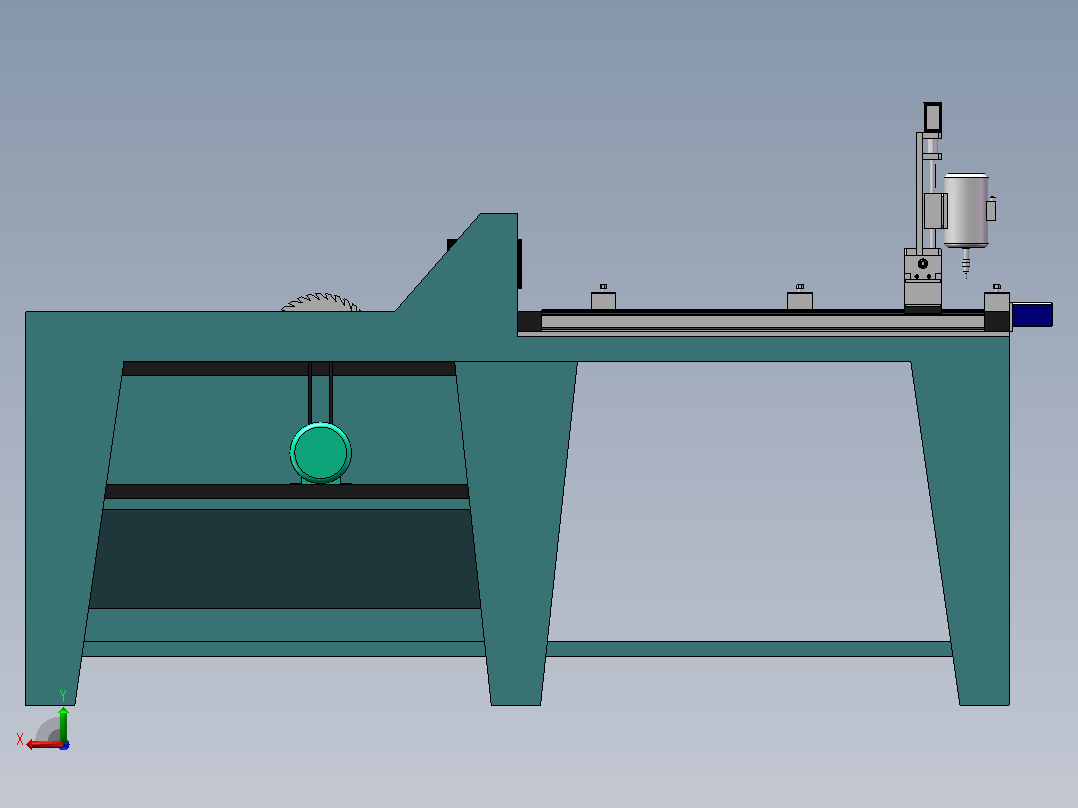Screen dimensions: 1078x808
Task: Click the blue Z axis dot on triad
Action: click(65, 745)
